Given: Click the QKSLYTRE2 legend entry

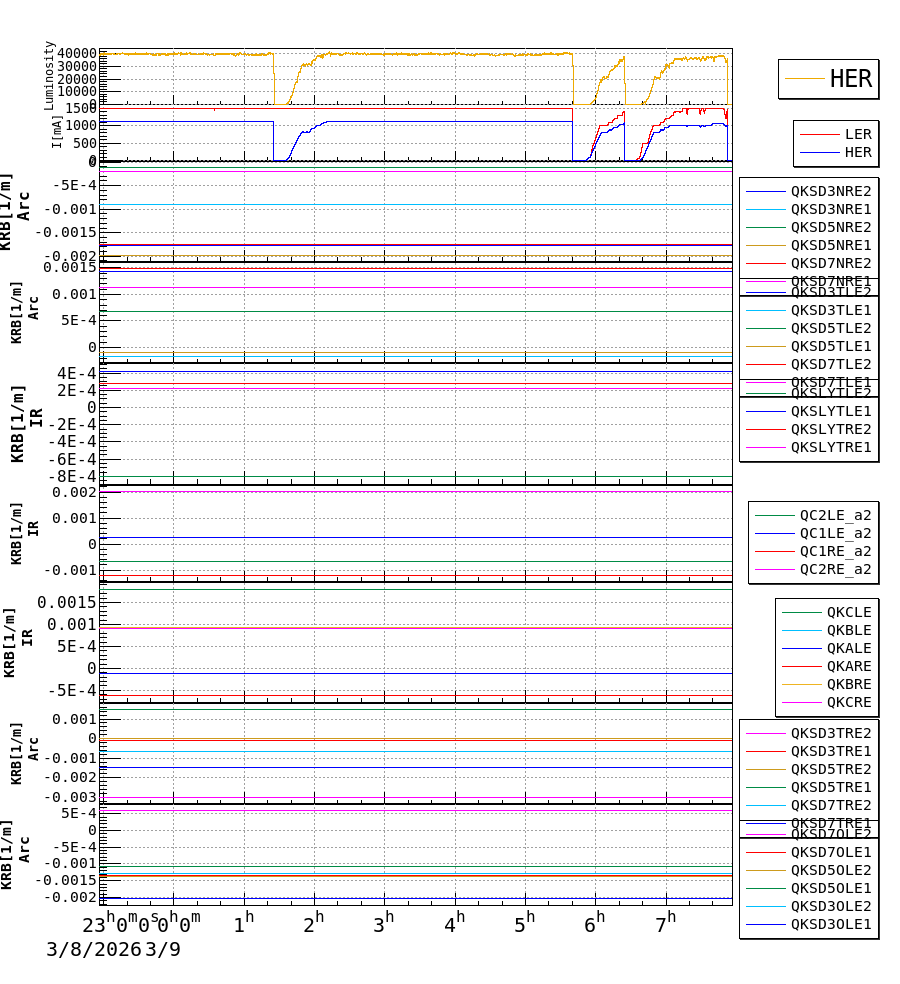Looking at the screenshot, I should click(x=830, y=430).
